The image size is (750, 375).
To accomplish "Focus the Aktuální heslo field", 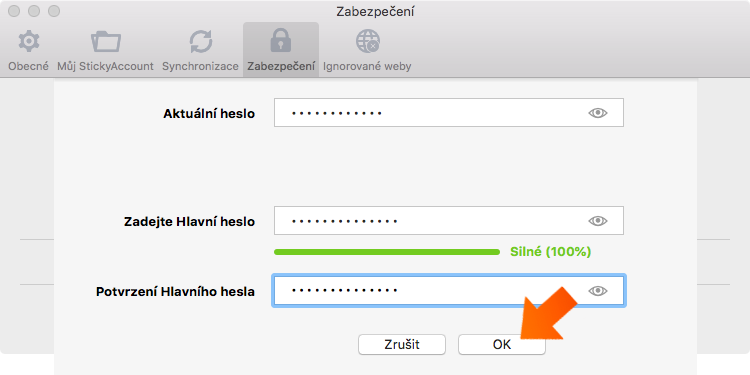I will click(x=449, y=112).
